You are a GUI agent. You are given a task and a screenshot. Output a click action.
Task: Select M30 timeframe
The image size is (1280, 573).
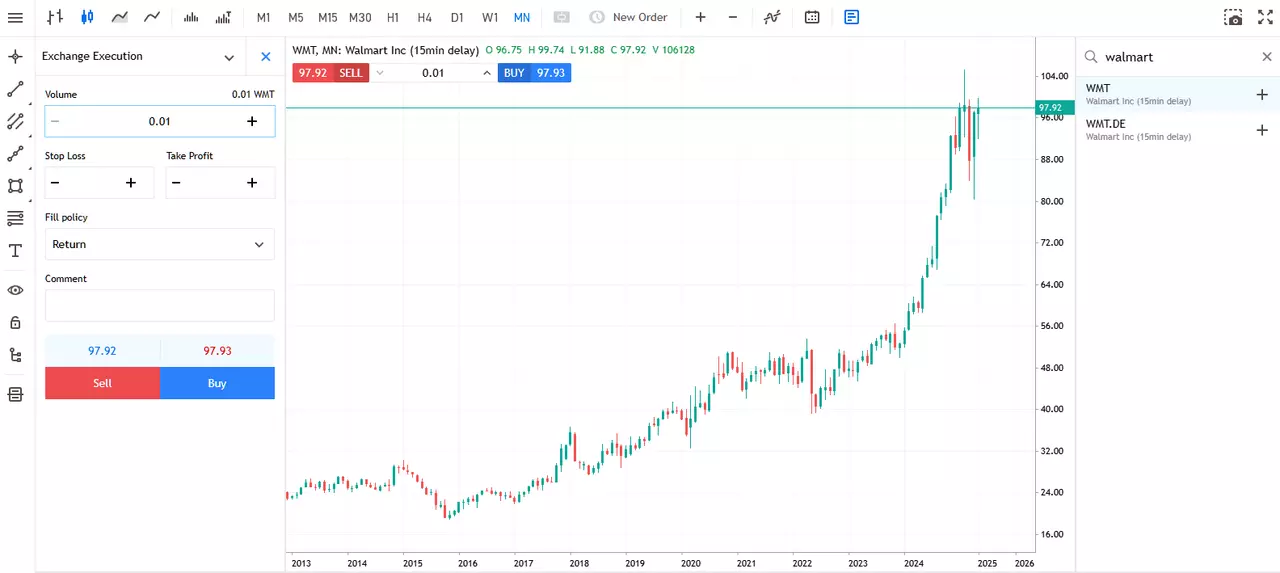360,17
